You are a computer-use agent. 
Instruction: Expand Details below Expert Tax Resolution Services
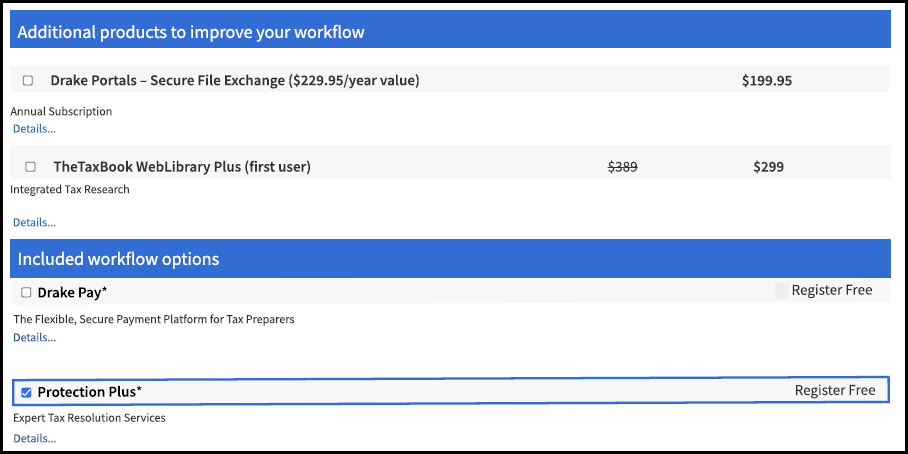click(x=35, y=438)
